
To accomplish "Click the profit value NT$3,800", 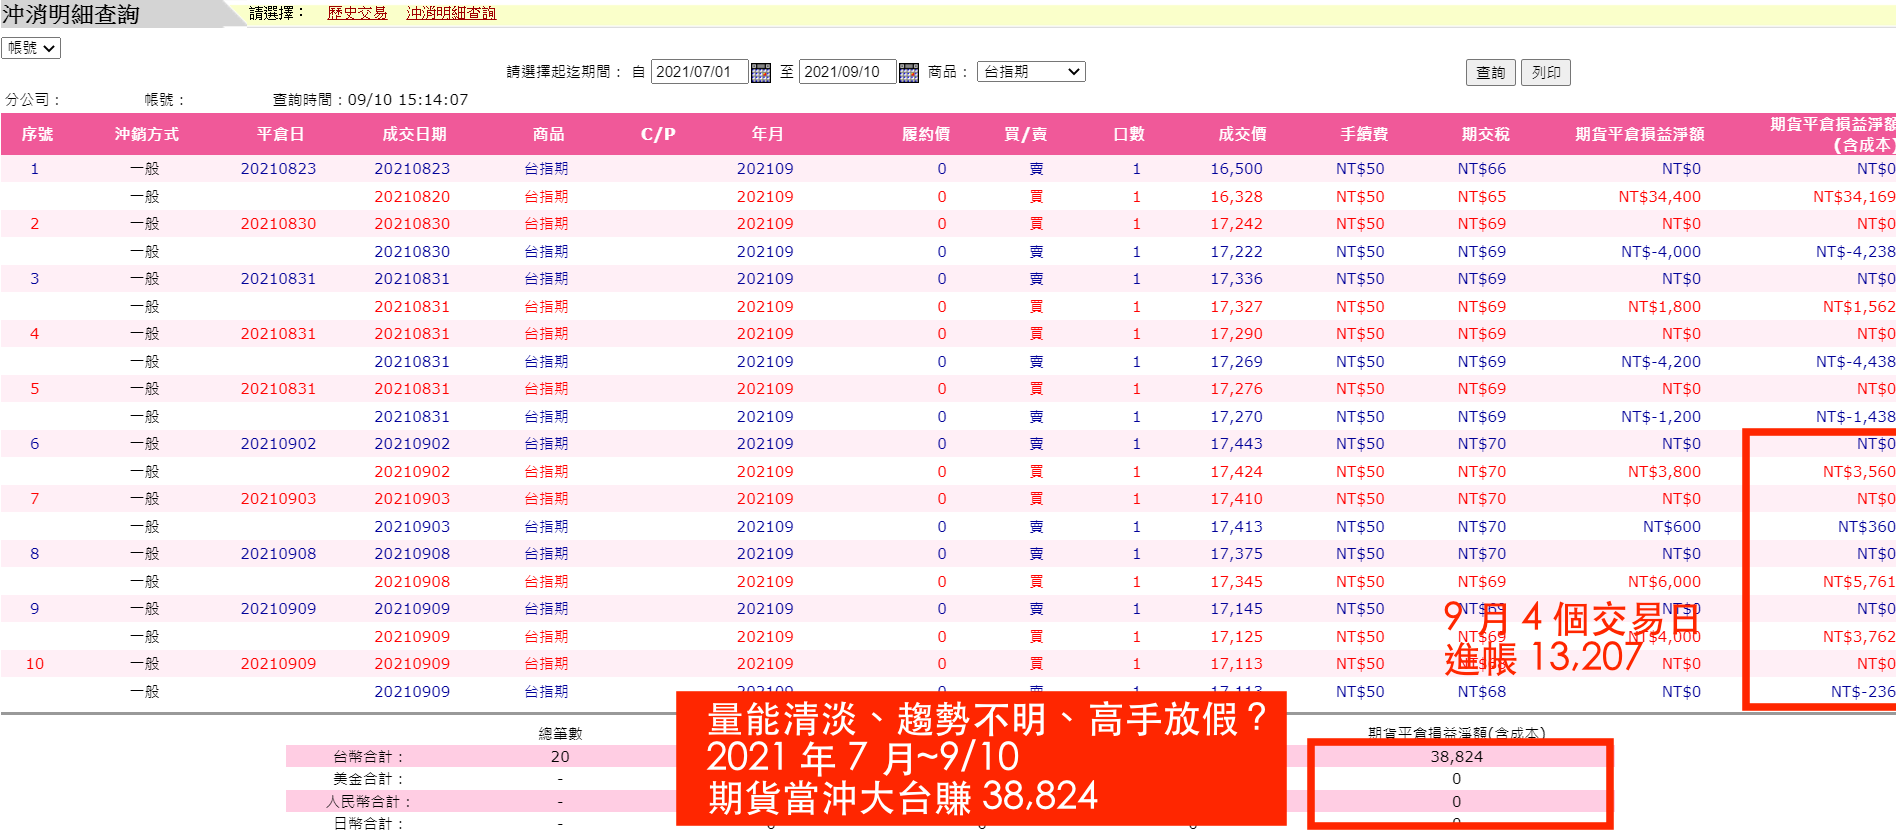I will (1664, 472).
